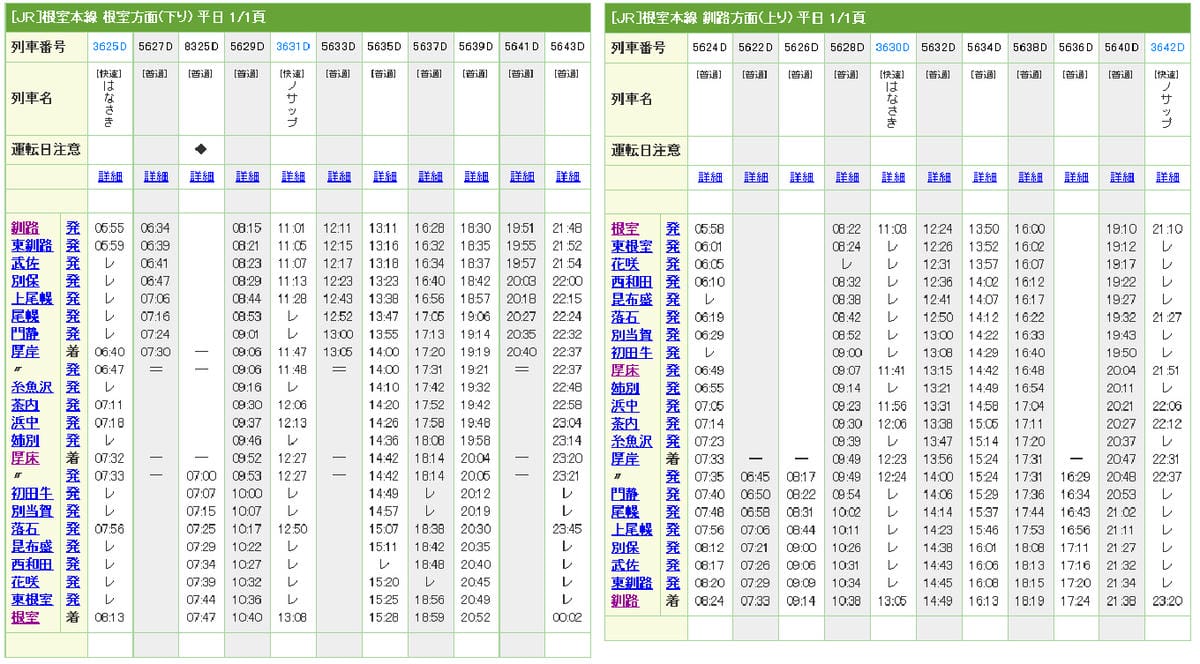Screen dimensions: 1200x664
Task: Click 尾幌 station in 釧路方面 timetable
Action: tap(625, 511)
